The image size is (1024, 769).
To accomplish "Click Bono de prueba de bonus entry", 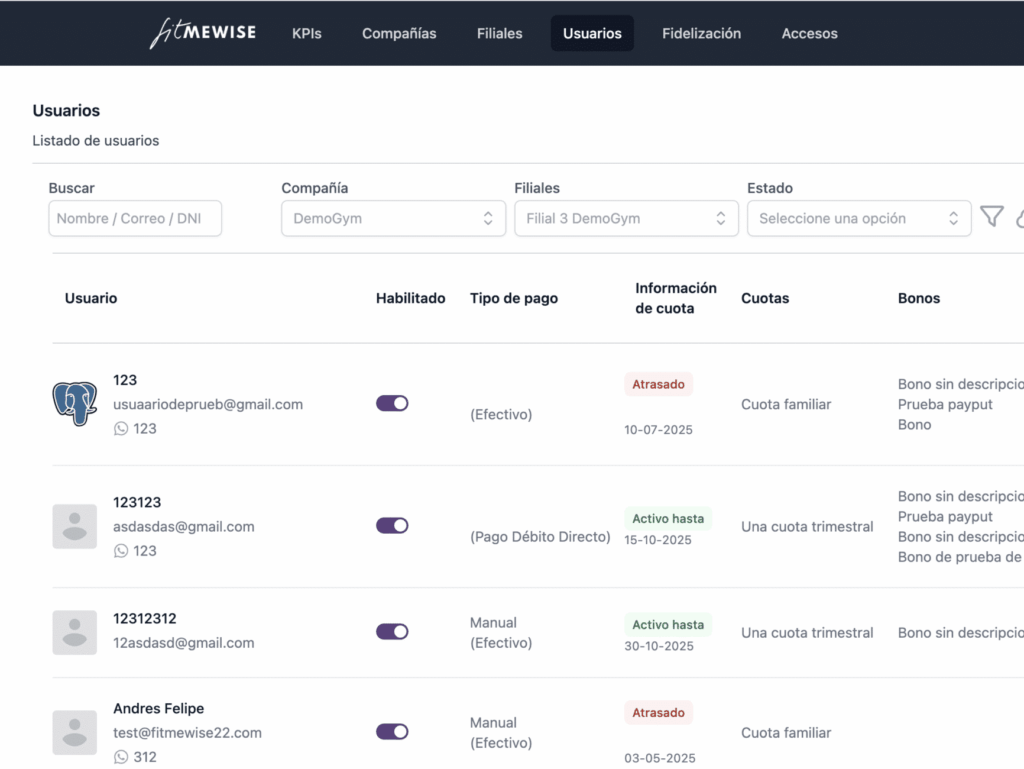I will [x=960, y=557].
